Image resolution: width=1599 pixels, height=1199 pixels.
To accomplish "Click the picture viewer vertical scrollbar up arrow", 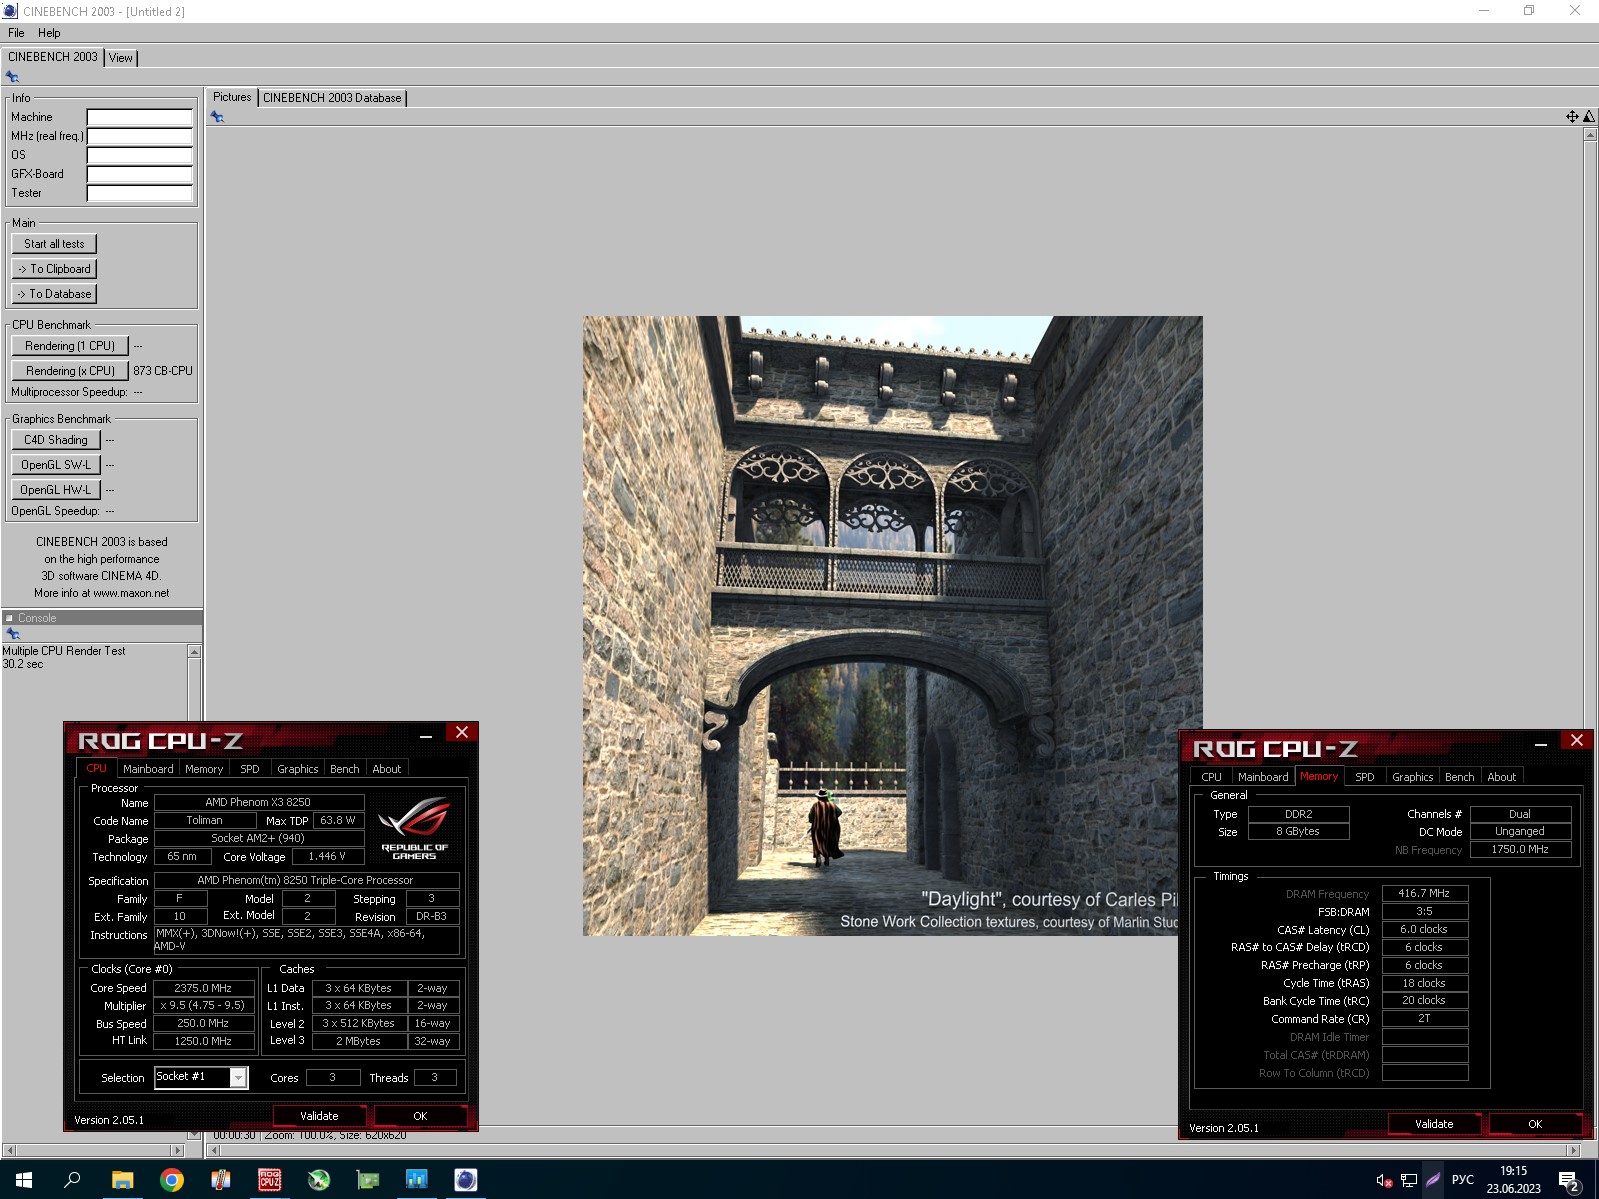I will [x=1590, y=135].
